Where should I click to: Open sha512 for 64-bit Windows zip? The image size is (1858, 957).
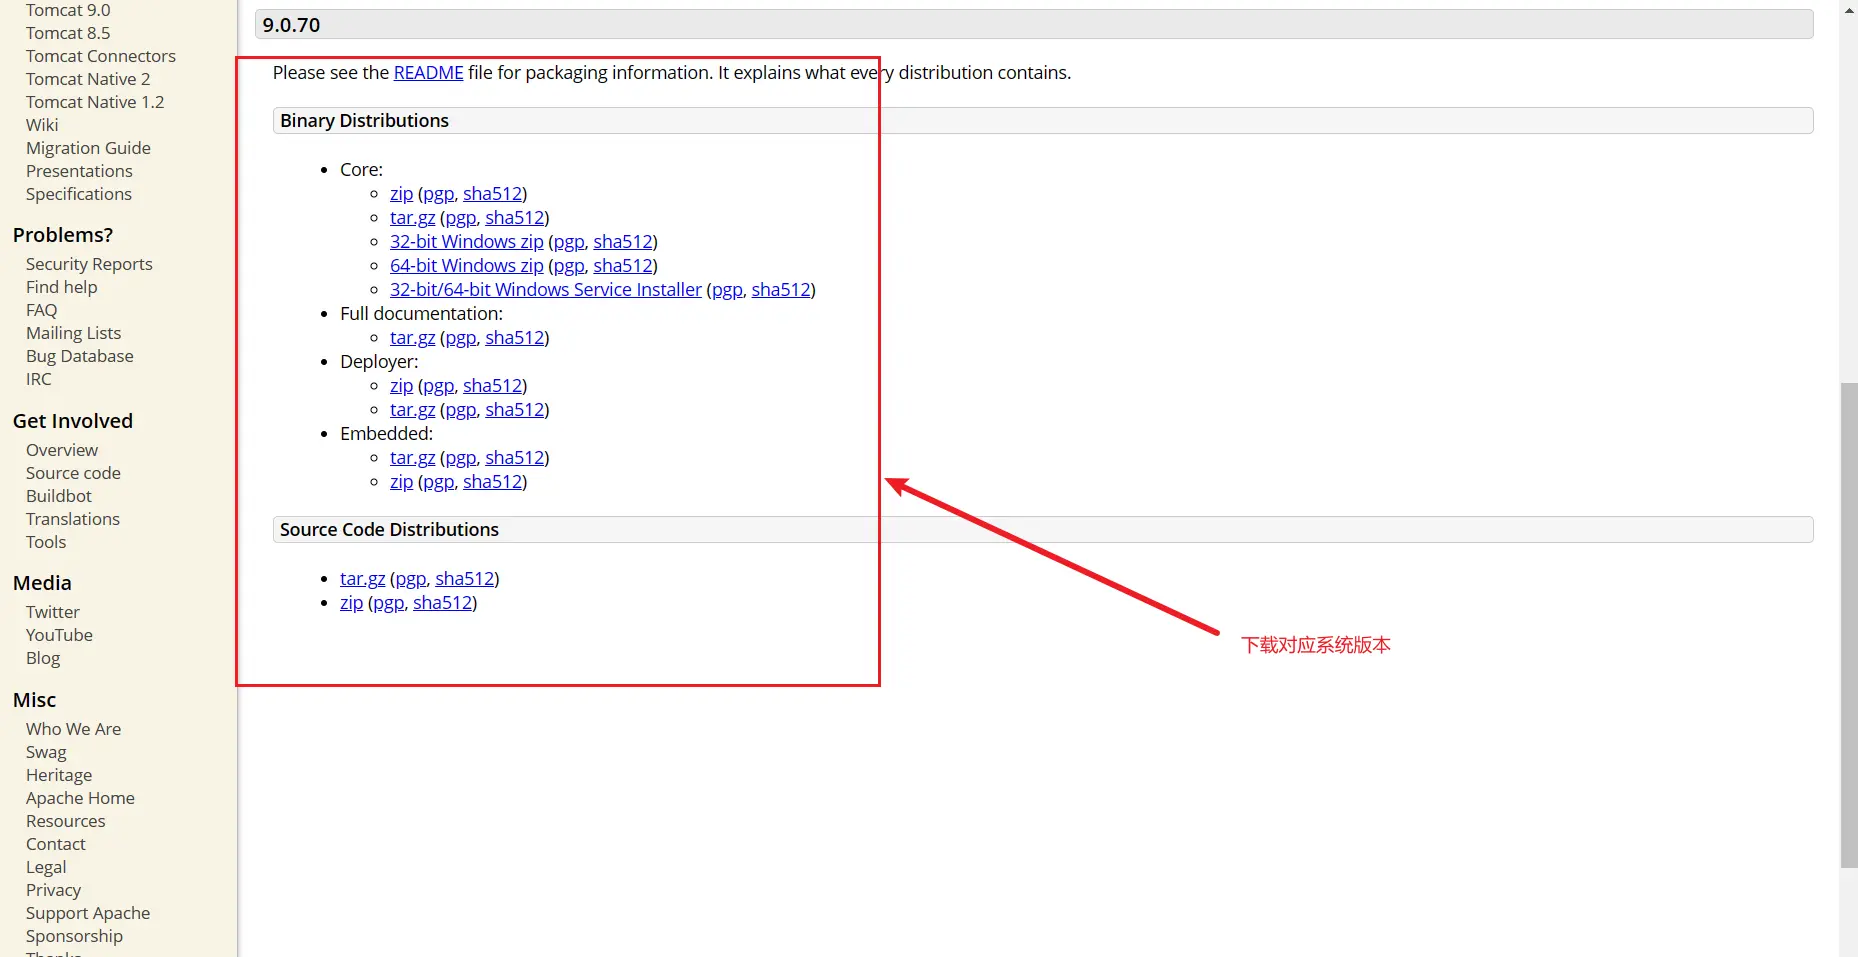tap(623, 266)
